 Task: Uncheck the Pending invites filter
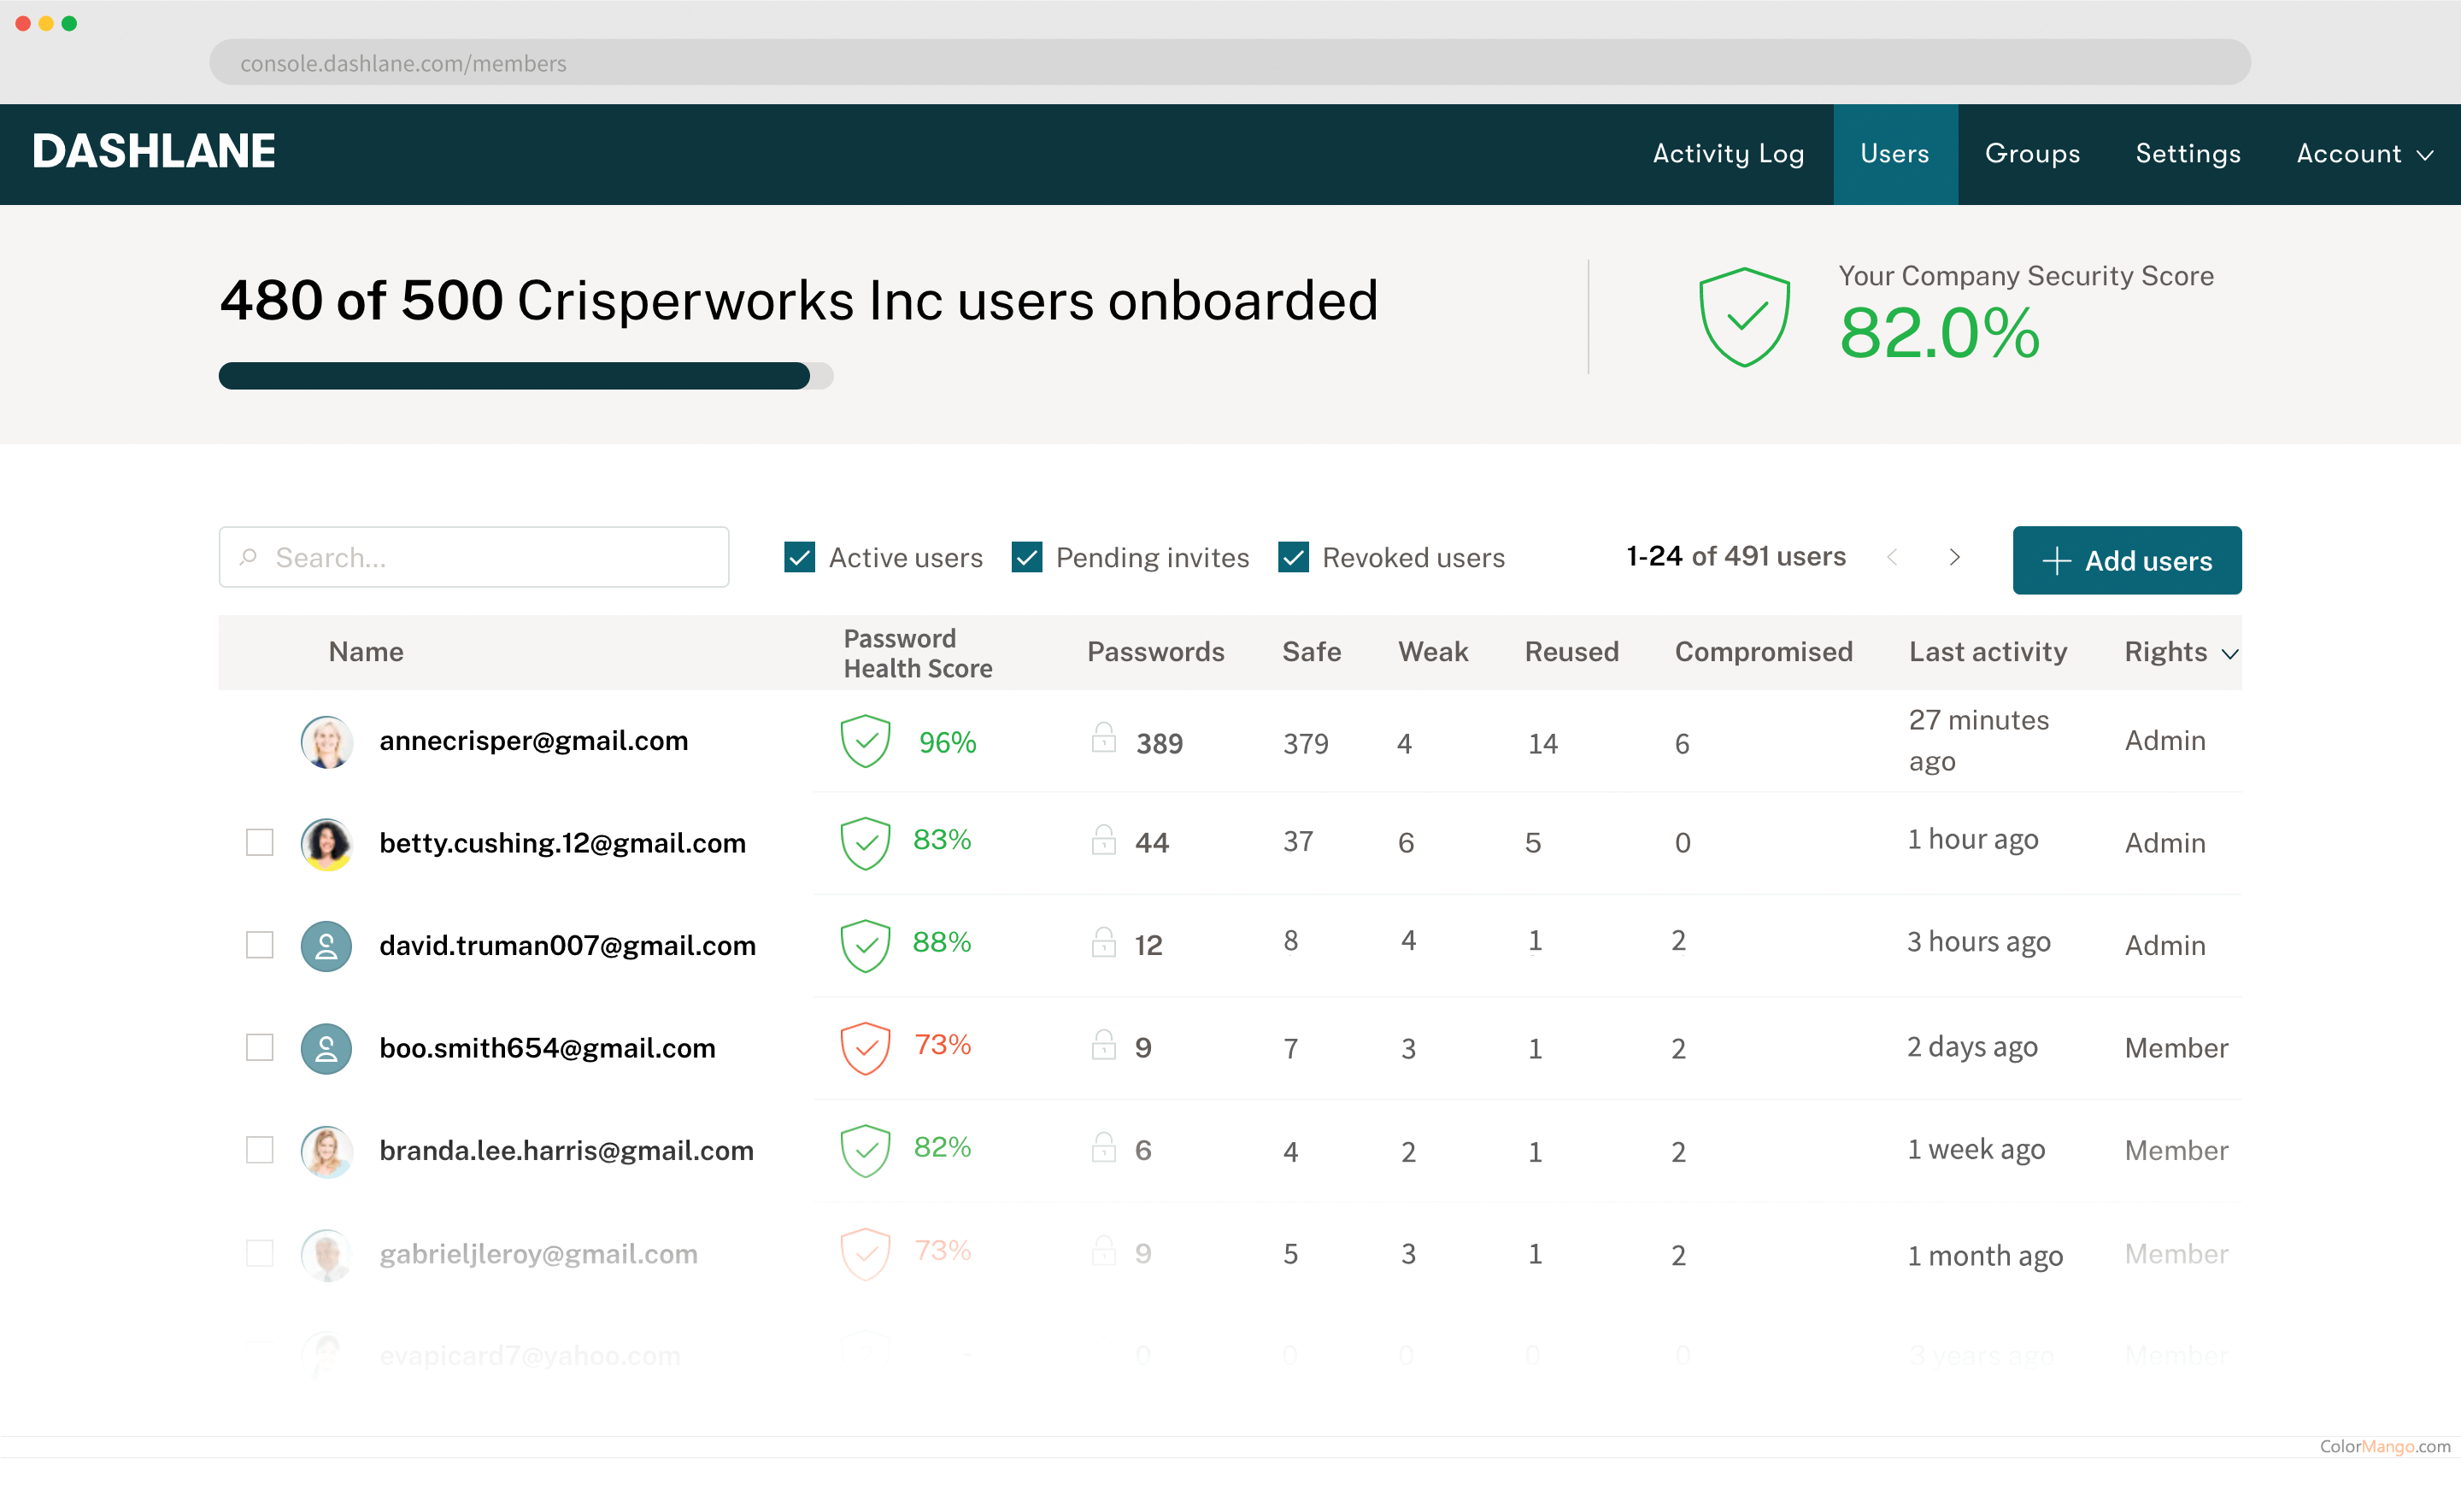pyautogui.click(x=1026, y=557)
